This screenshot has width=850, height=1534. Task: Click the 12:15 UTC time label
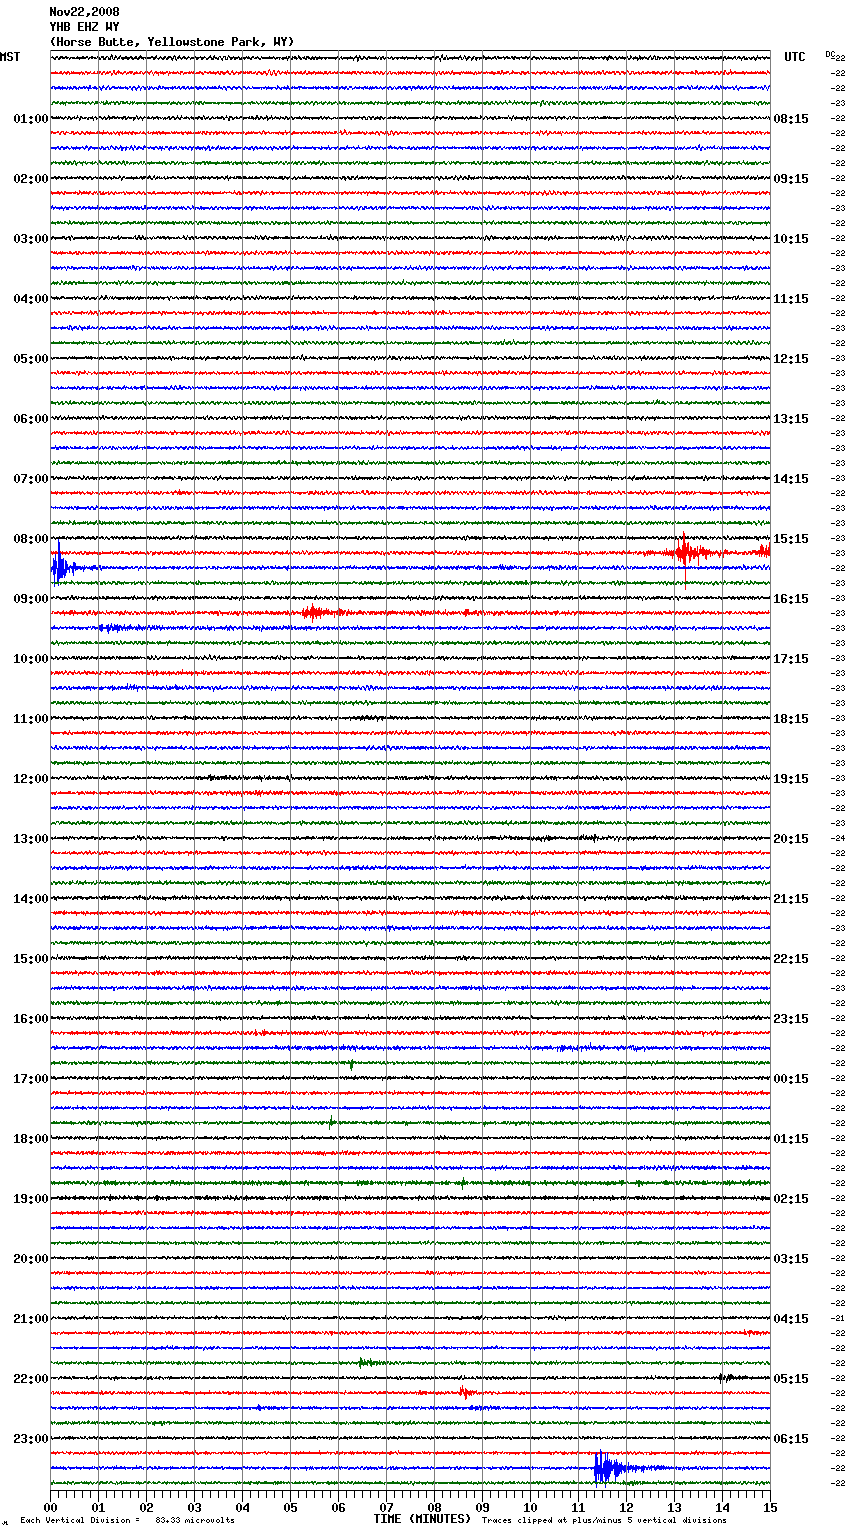791,359
